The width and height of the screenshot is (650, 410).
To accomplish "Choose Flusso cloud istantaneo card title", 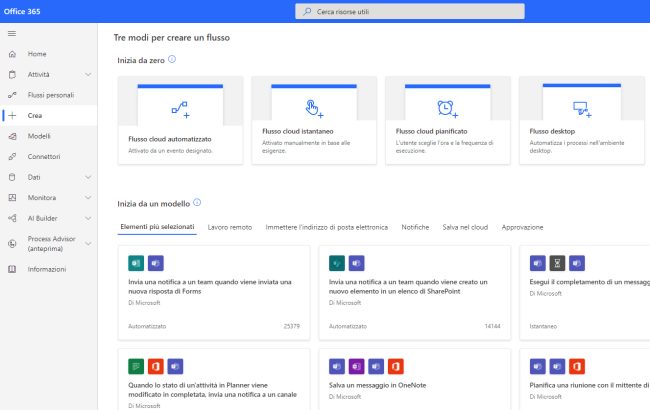I will pyautogui.click(x=298, y=131).
